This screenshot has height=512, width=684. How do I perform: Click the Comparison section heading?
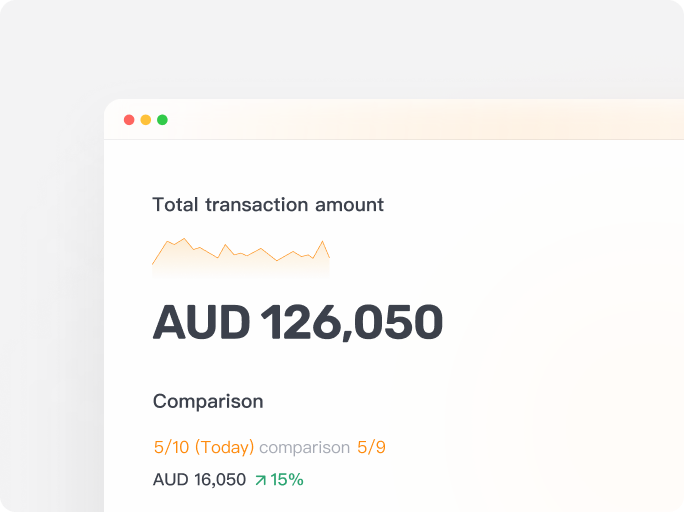(208, 401)
